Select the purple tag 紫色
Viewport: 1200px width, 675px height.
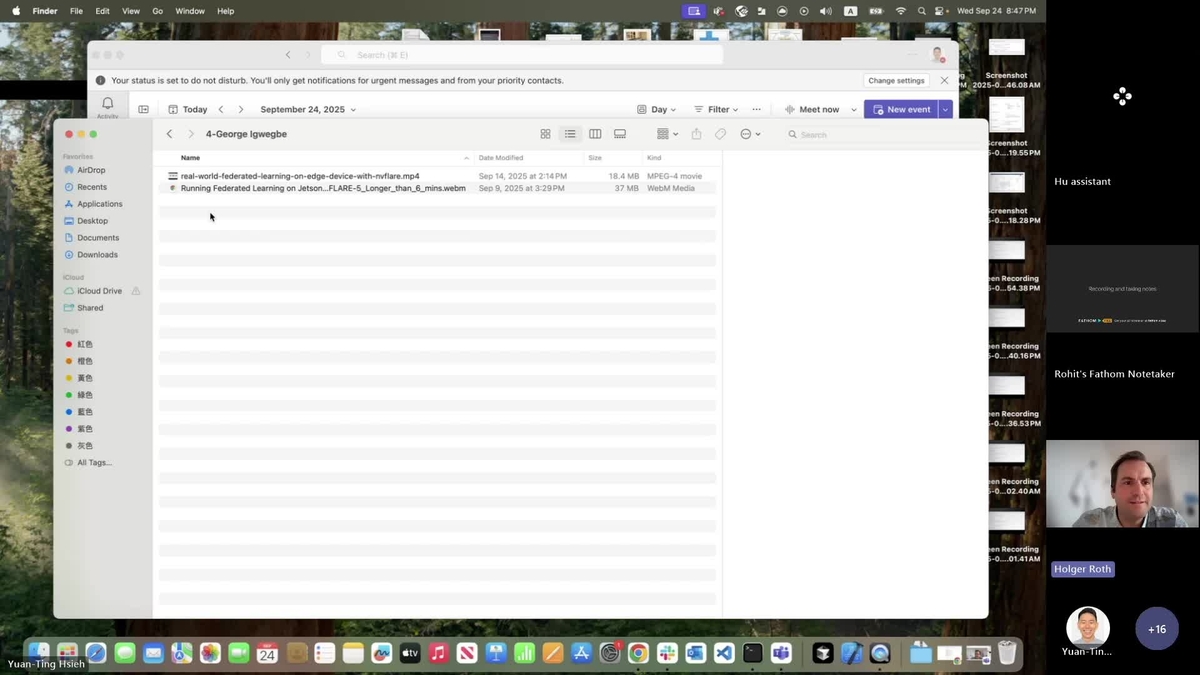pos(85,429)
